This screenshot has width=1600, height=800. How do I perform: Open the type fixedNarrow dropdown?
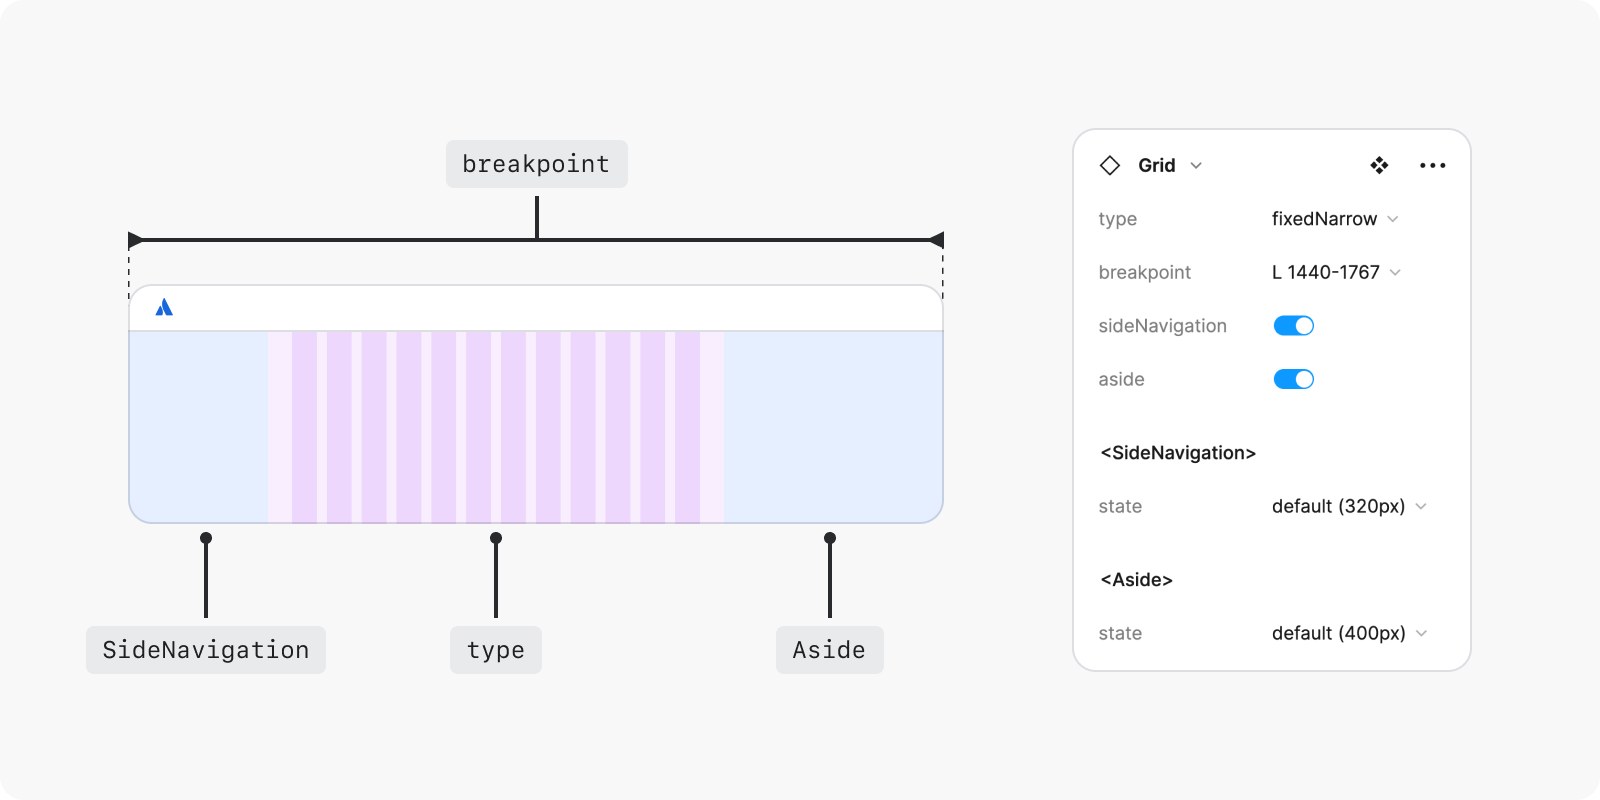1335,219
